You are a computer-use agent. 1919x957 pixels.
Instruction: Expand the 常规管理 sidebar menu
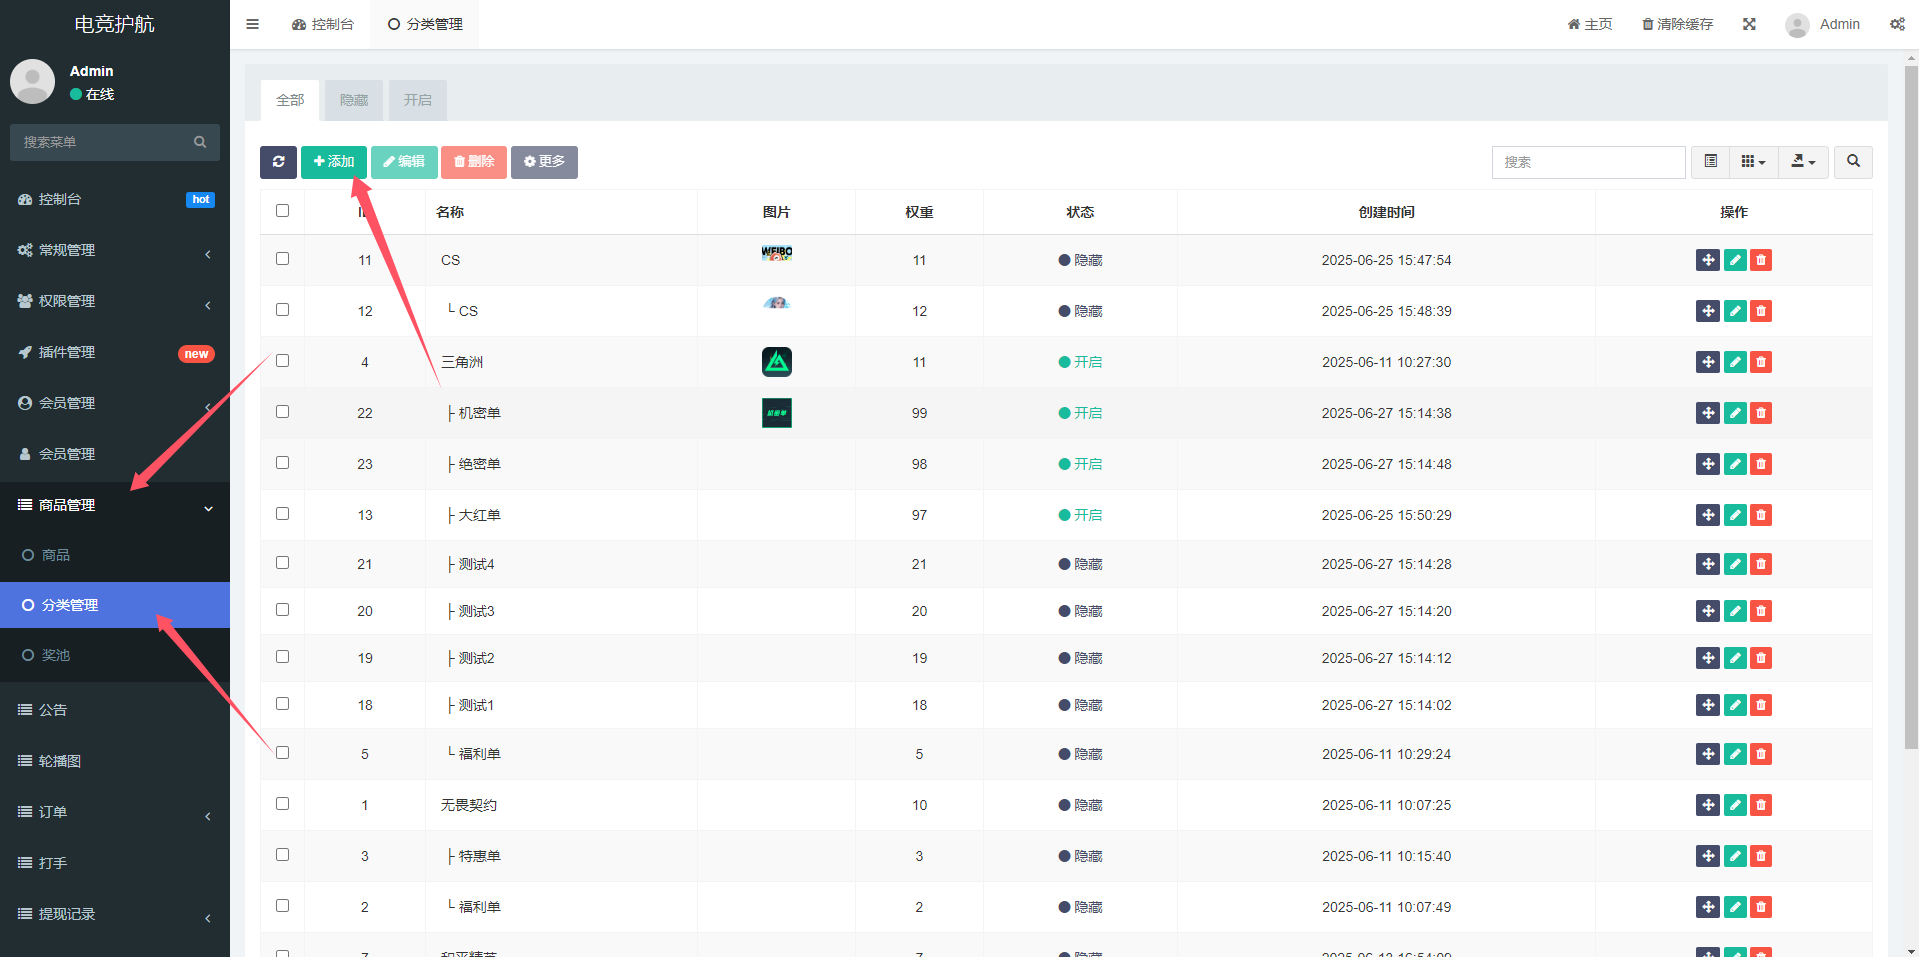click(115, 251)
